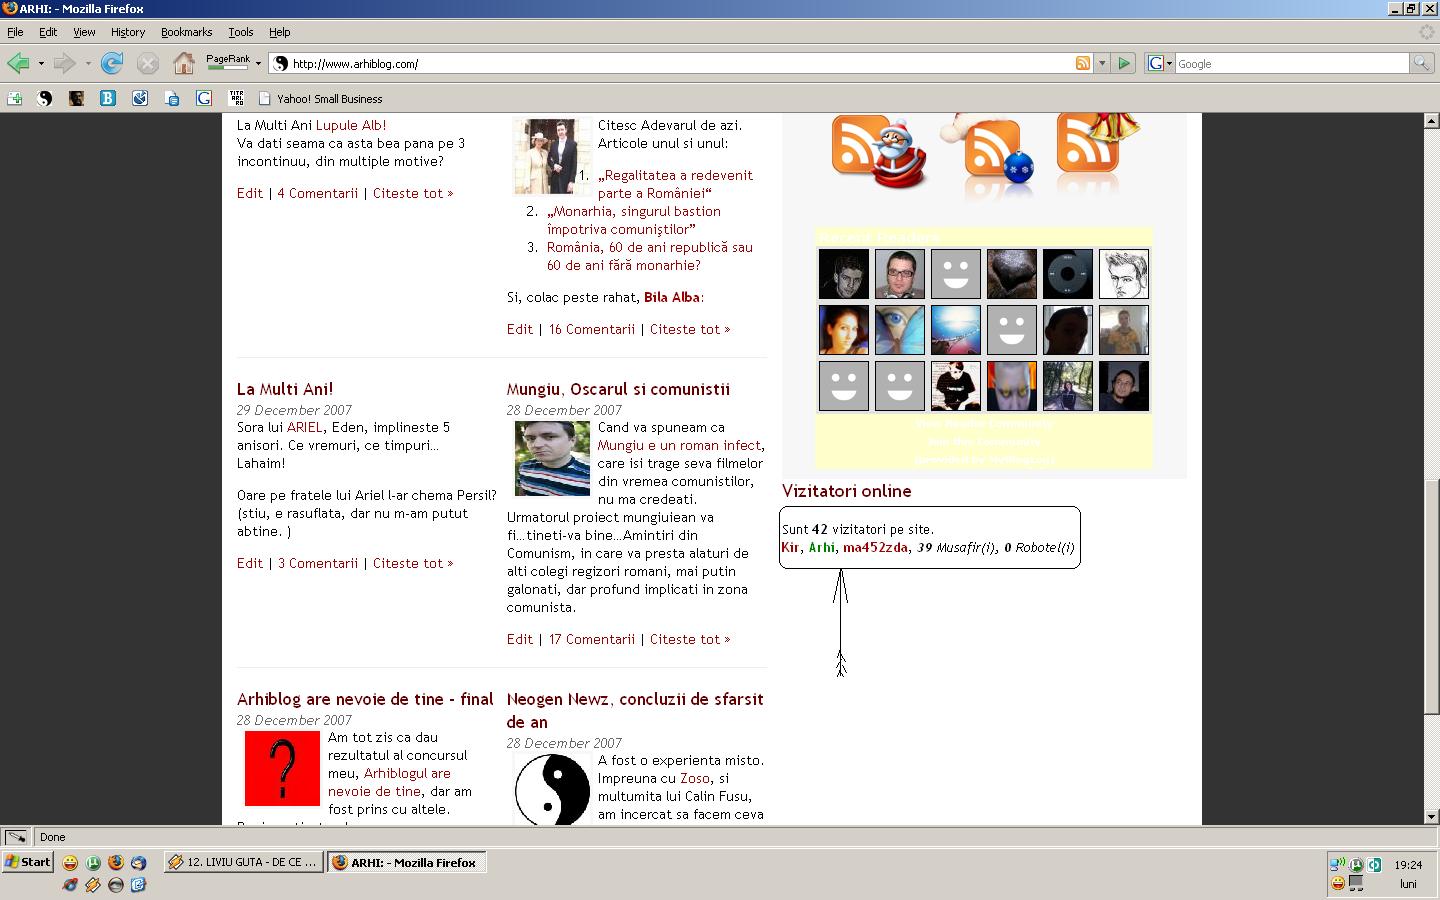Viewport: 1440px width, 900px height.
Task: Open the '16 Comentarii' link
Action: 591,329
